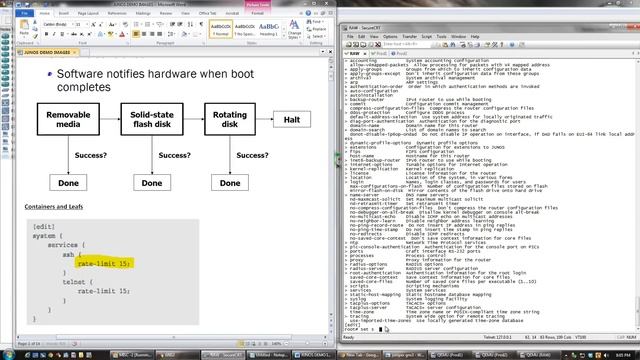The height and width of the screenshot is (360, 640).
Task: Click the Sort icon in Paragraph group
Action: point(190,24)
